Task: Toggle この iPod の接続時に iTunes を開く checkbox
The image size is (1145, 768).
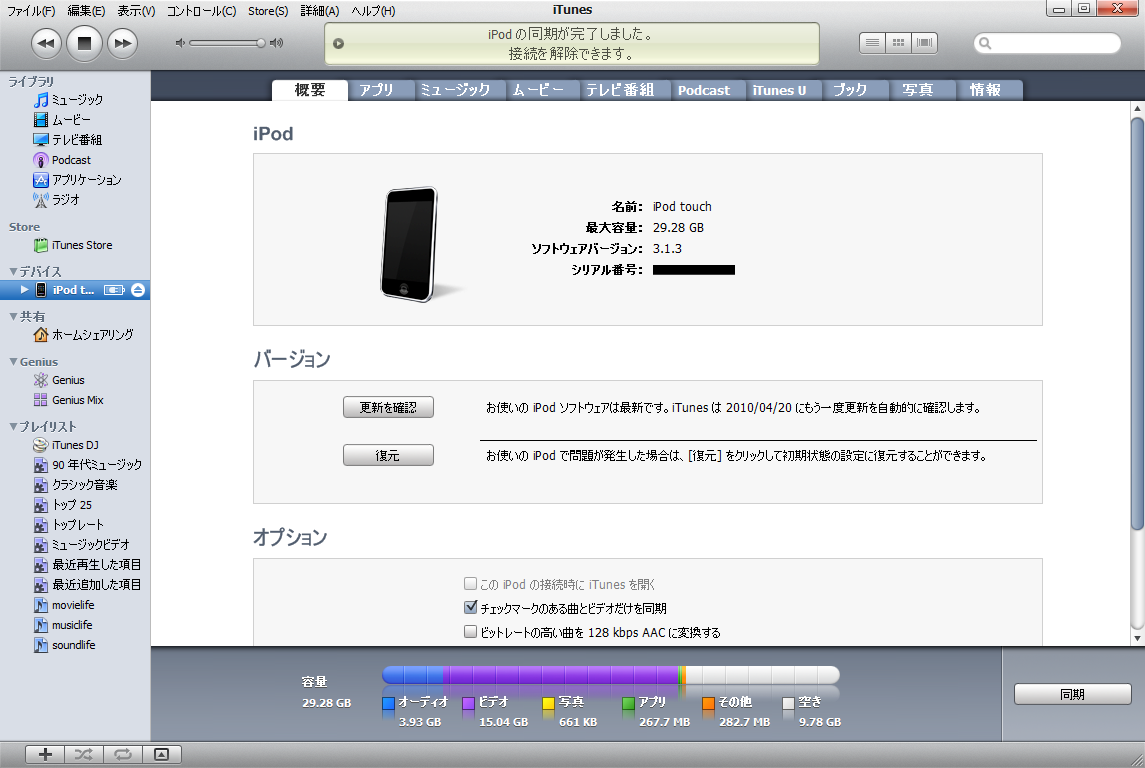Action: pos(470,584)
